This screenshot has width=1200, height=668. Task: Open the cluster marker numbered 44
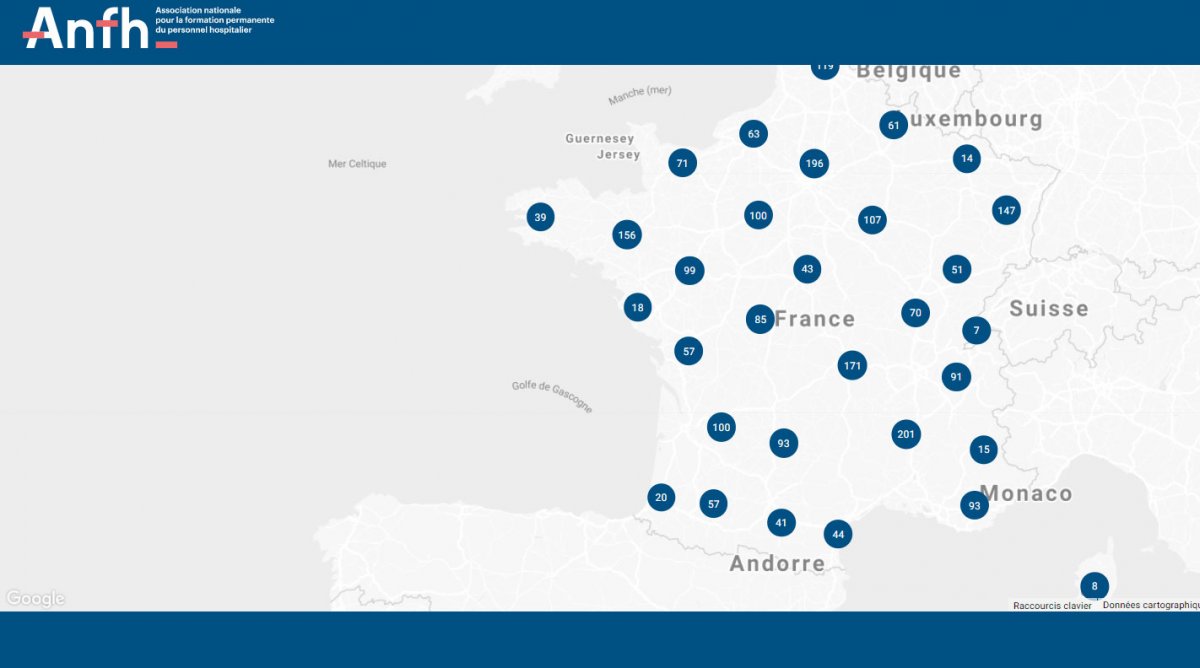pyautogui.click(x=838, y=534)
